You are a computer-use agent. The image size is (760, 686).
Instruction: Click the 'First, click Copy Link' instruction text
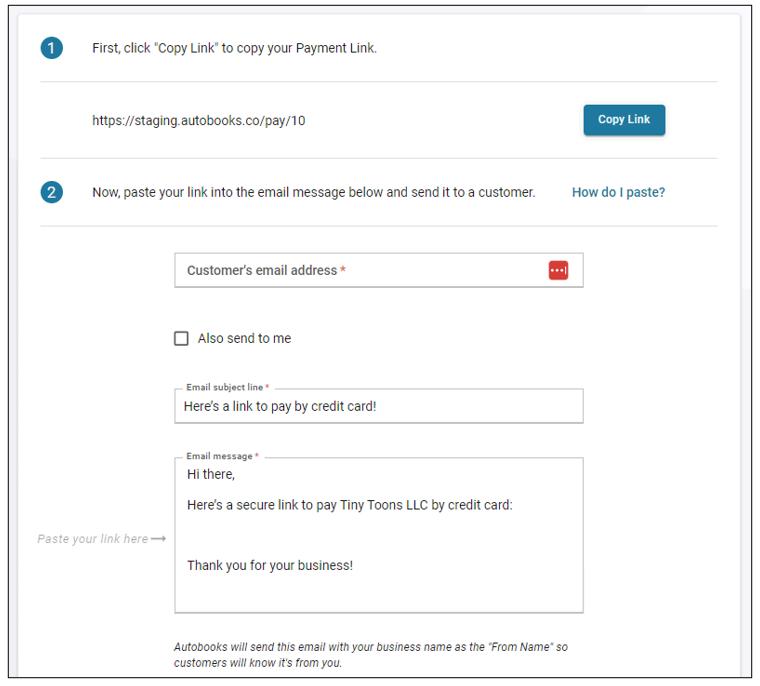[x=234, y=48]
